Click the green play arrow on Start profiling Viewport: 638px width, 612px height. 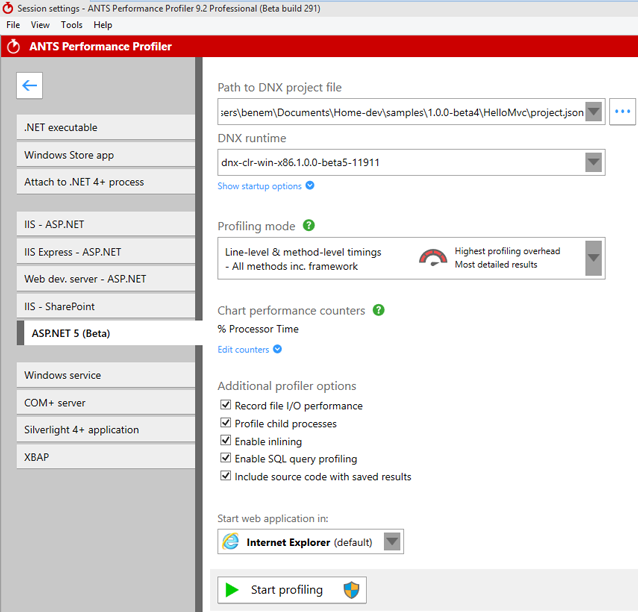(x=232, y=590)
